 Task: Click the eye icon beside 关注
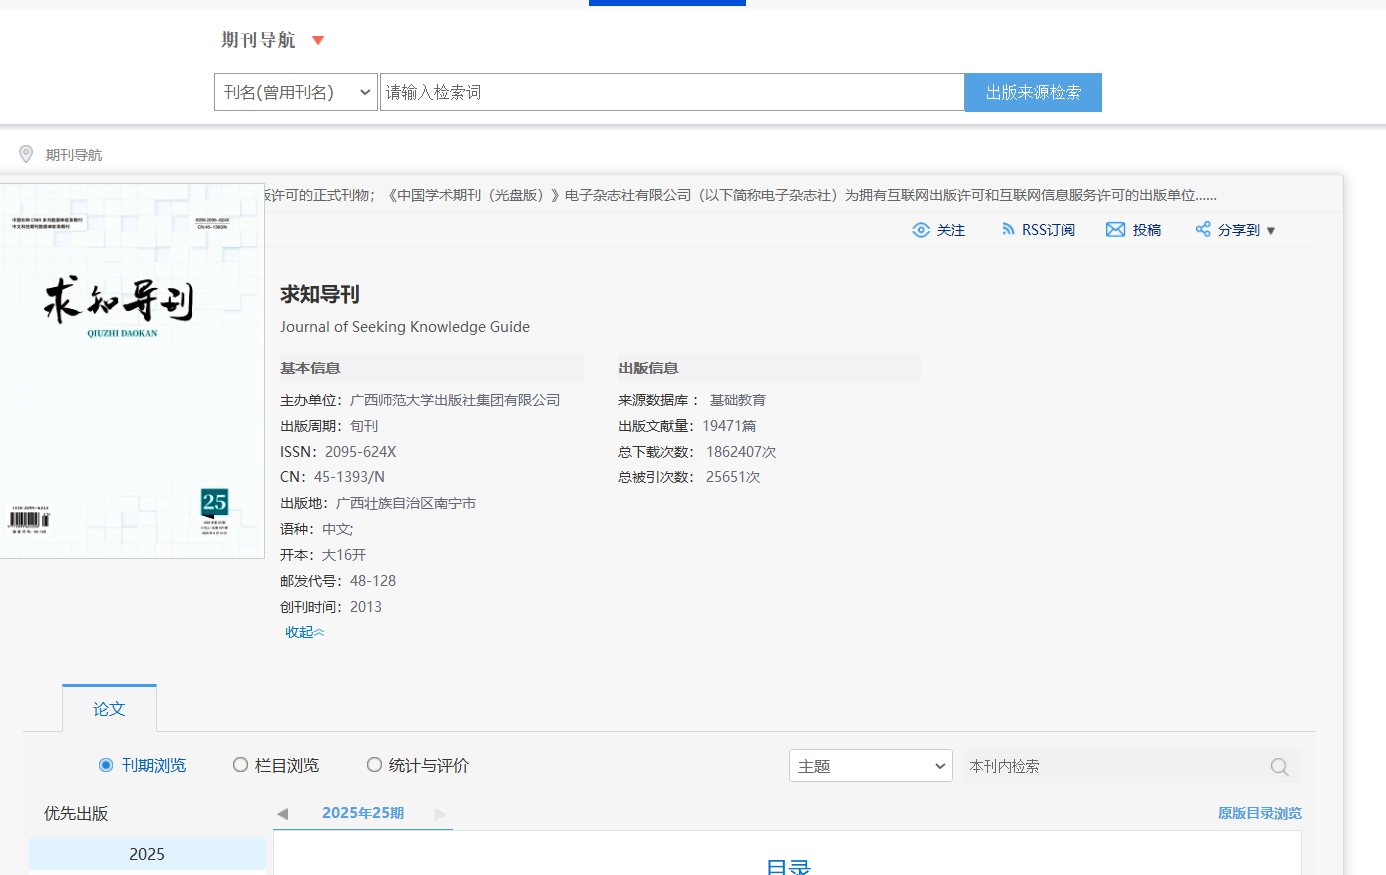pyautogui.click(x=921, y=230)
